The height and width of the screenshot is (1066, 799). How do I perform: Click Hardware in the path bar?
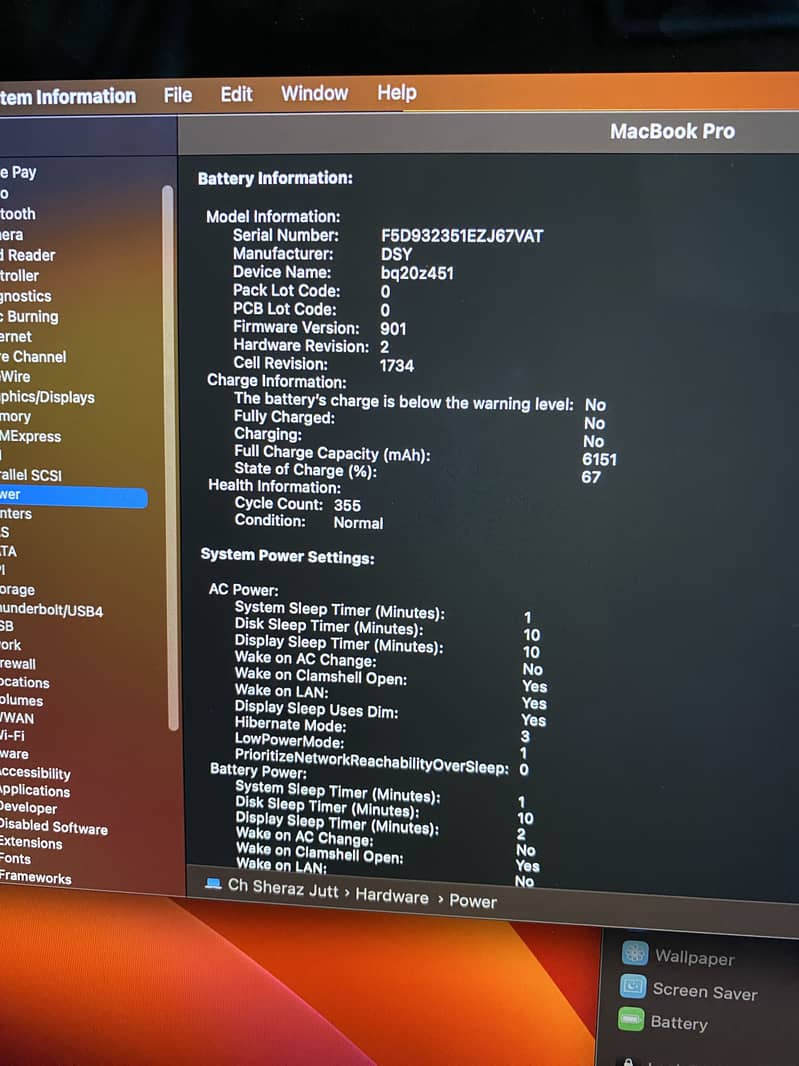pyautogui.click(x=392, y=895)
